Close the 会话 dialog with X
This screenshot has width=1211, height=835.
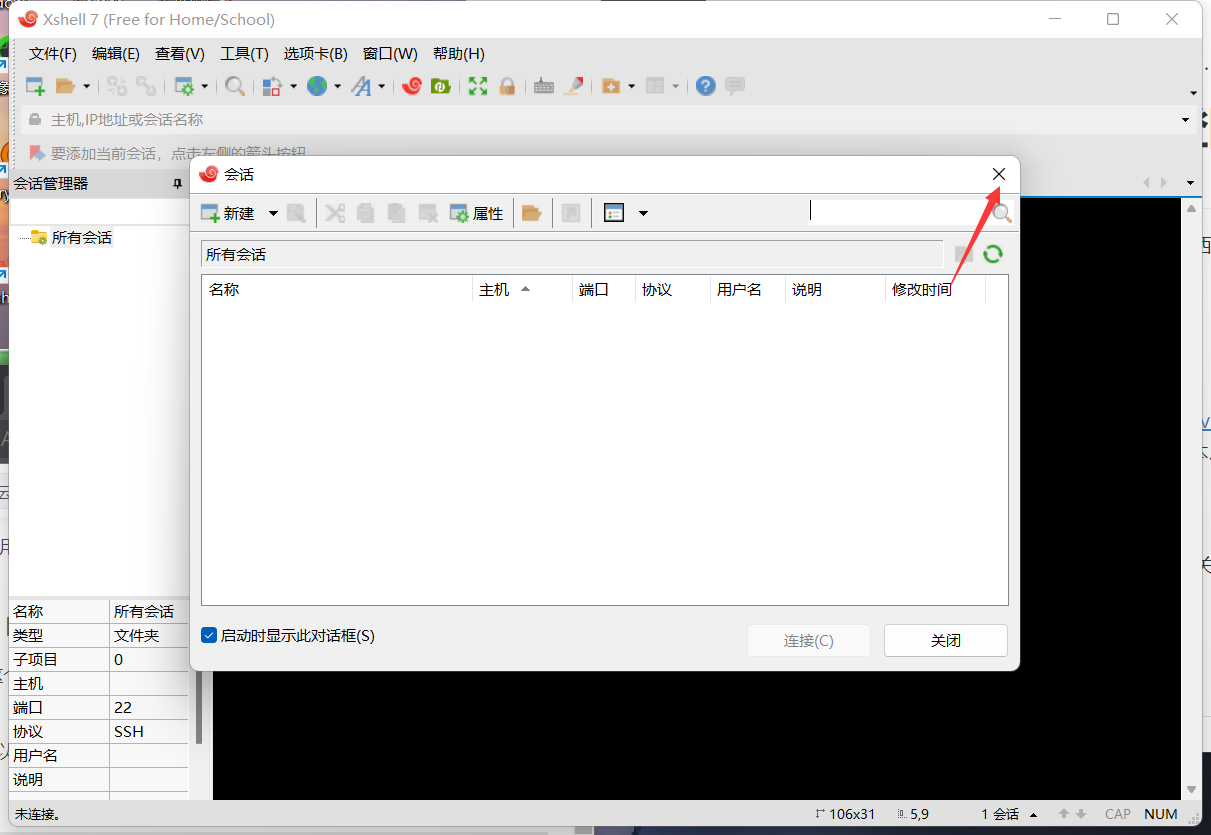click(999, 174)
